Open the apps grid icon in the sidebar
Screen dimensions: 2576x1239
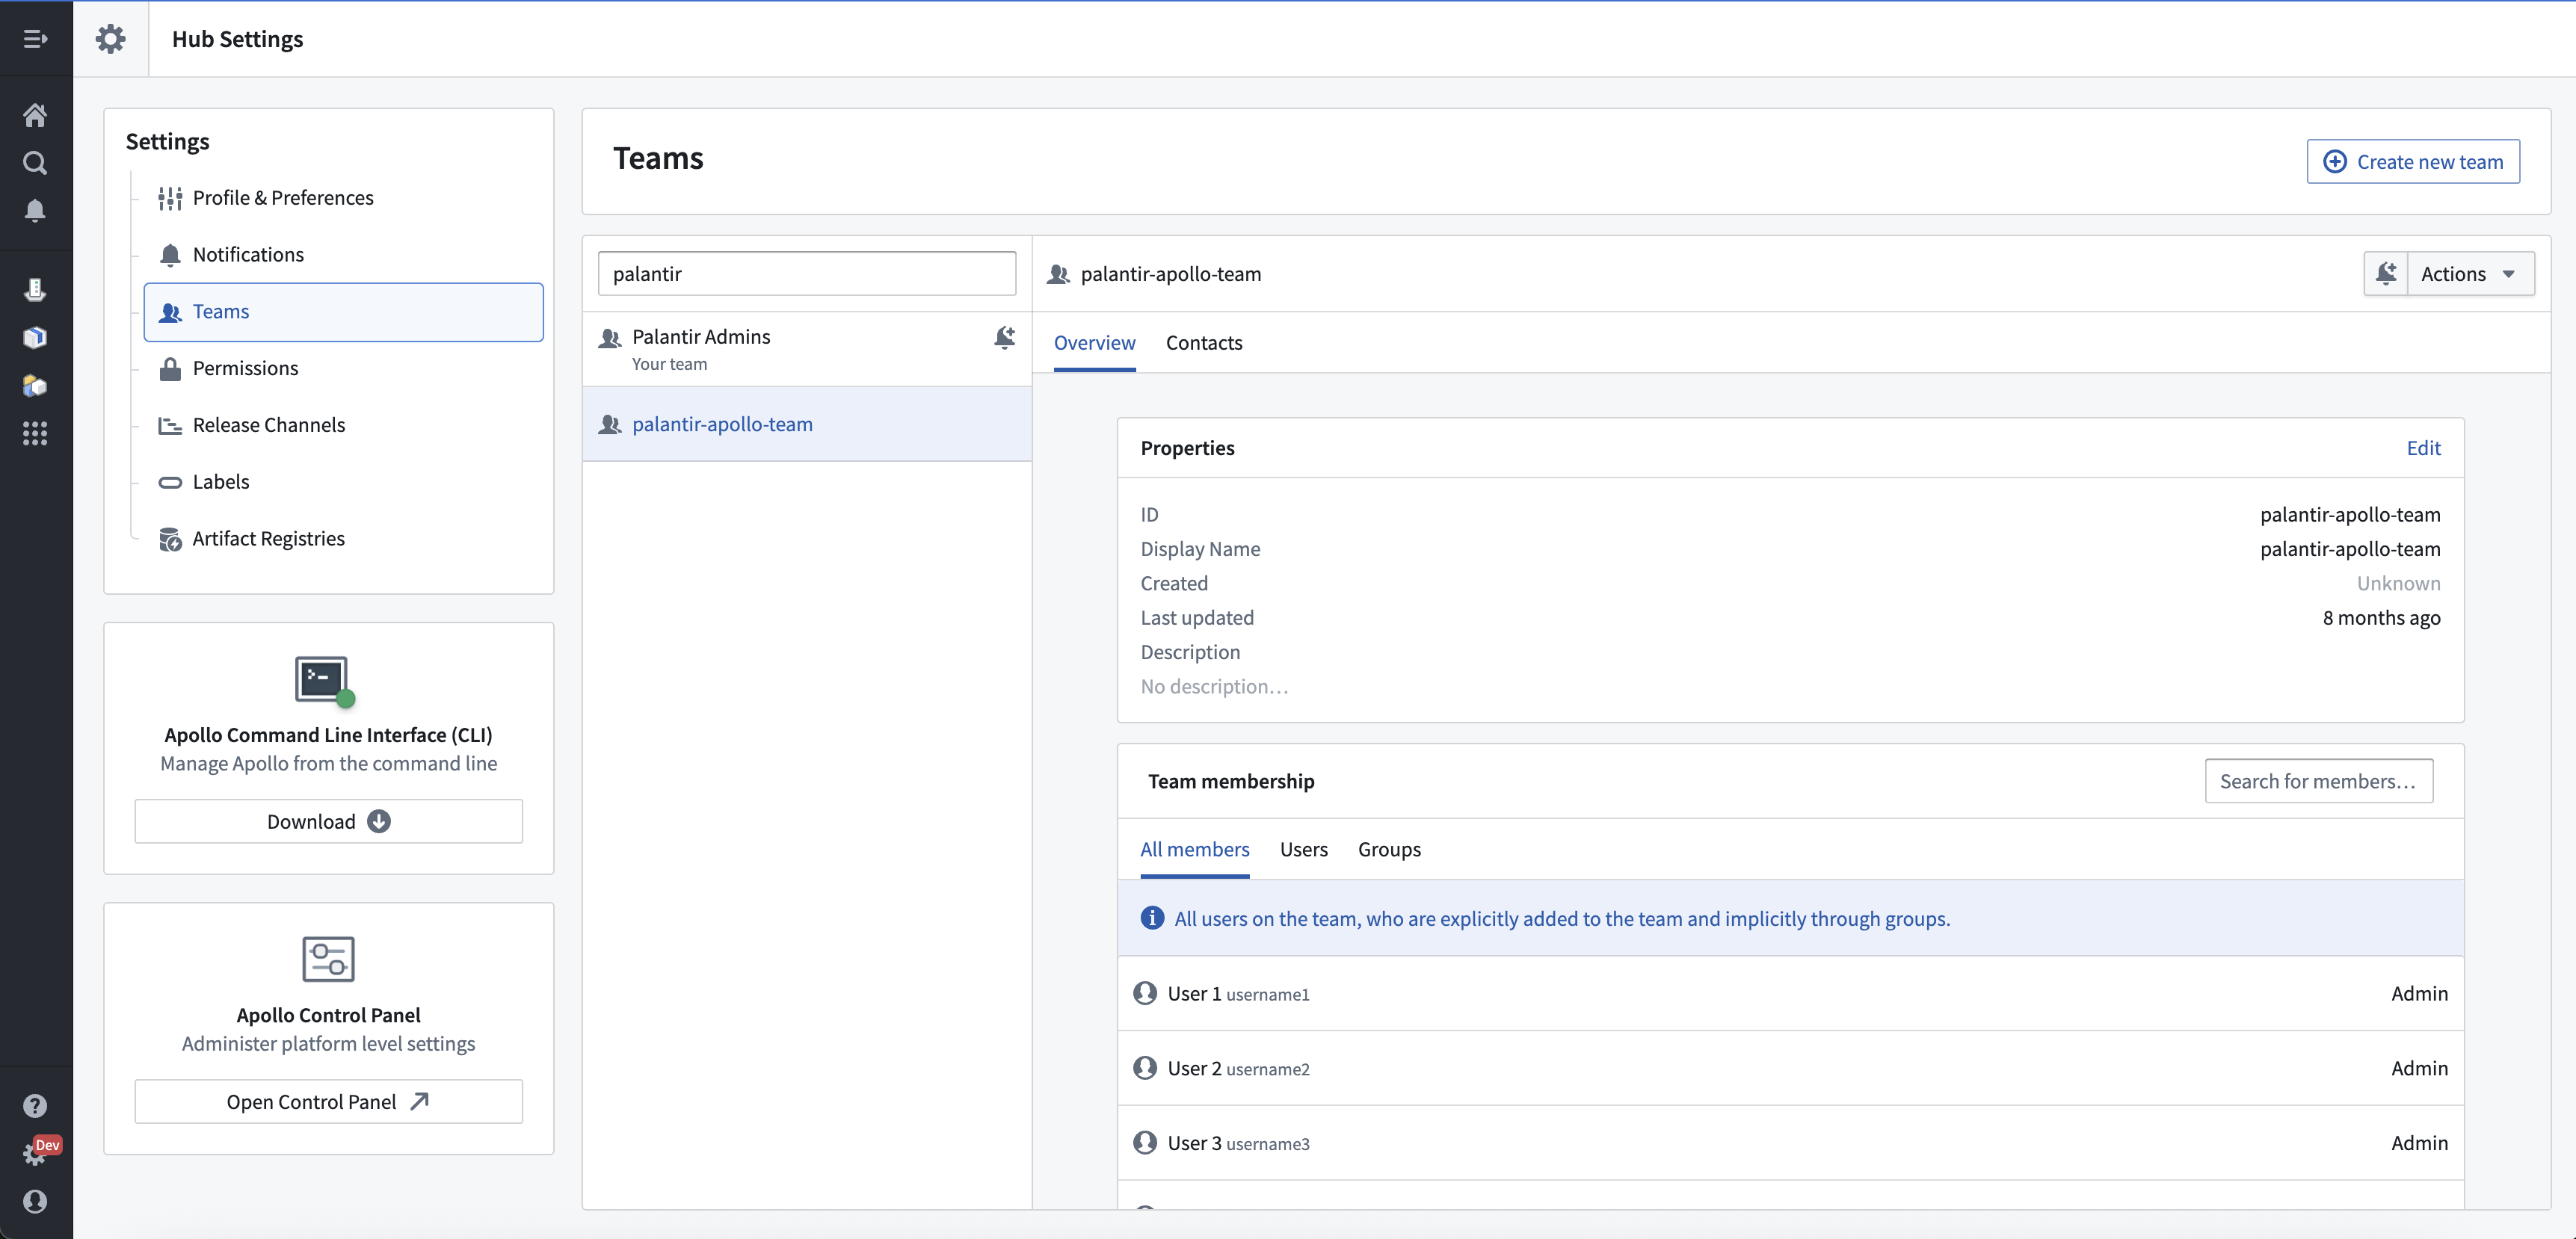coord(35,433)
